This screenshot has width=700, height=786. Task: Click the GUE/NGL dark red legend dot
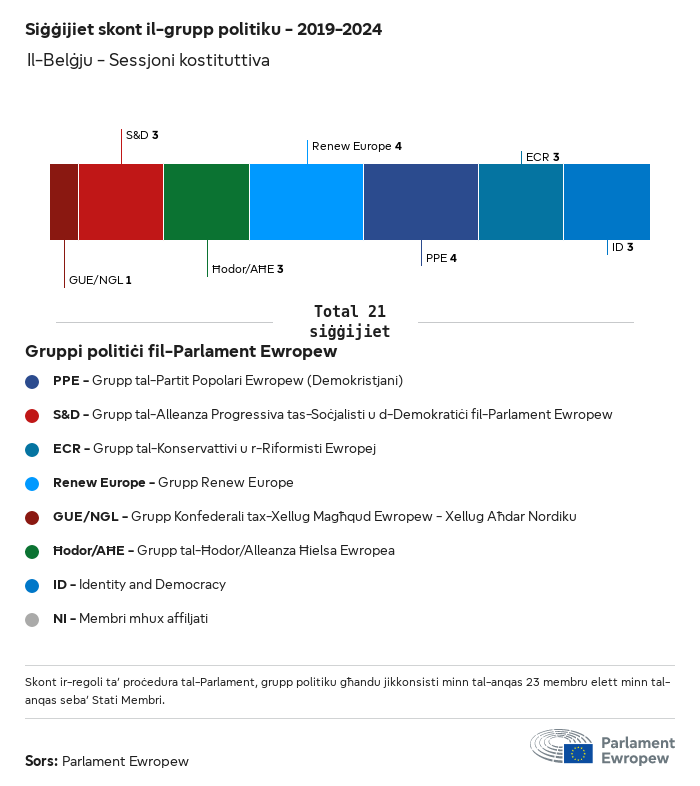[x=32, y=517]
